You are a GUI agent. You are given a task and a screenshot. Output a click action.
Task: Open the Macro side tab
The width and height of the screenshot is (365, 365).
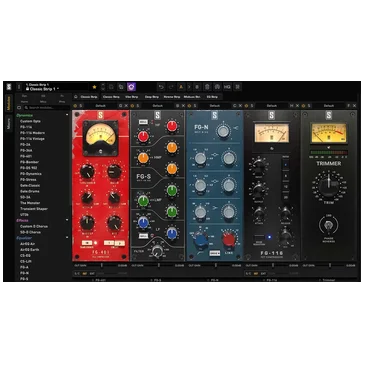click(x=9, y=124)
